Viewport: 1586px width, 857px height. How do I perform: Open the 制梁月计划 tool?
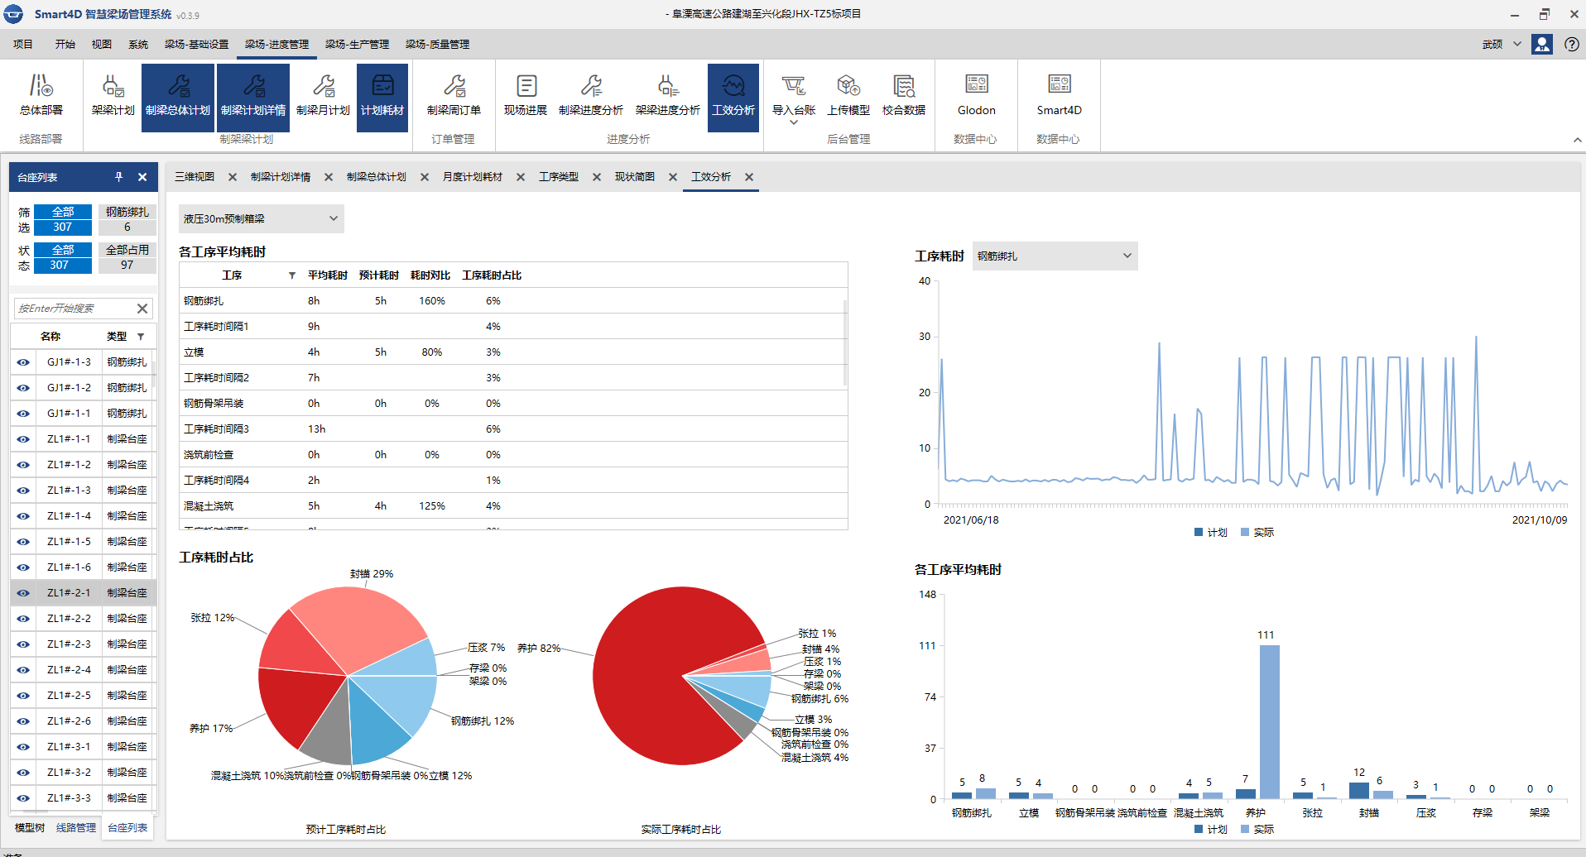point(322,95)
